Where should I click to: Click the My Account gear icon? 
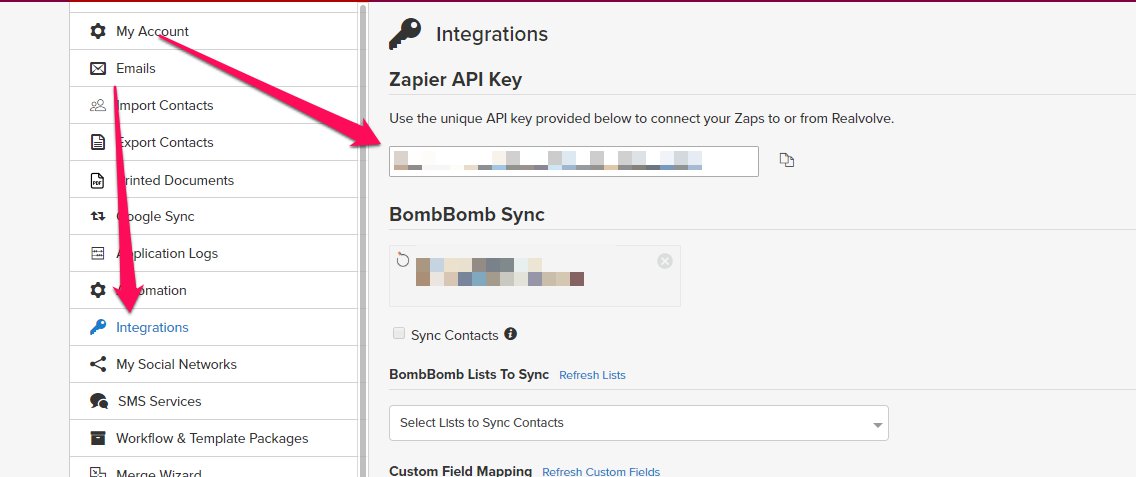[x=98, y=31]
